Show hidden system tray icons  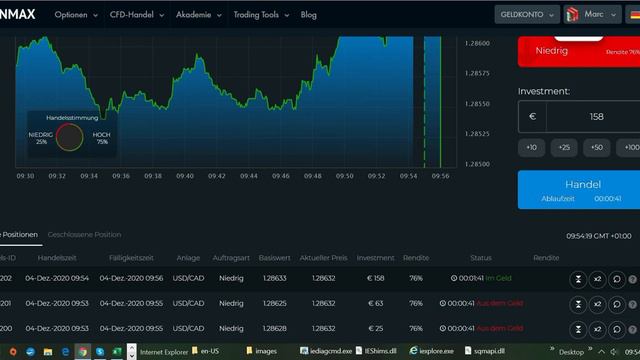click(x=602, y=352)
